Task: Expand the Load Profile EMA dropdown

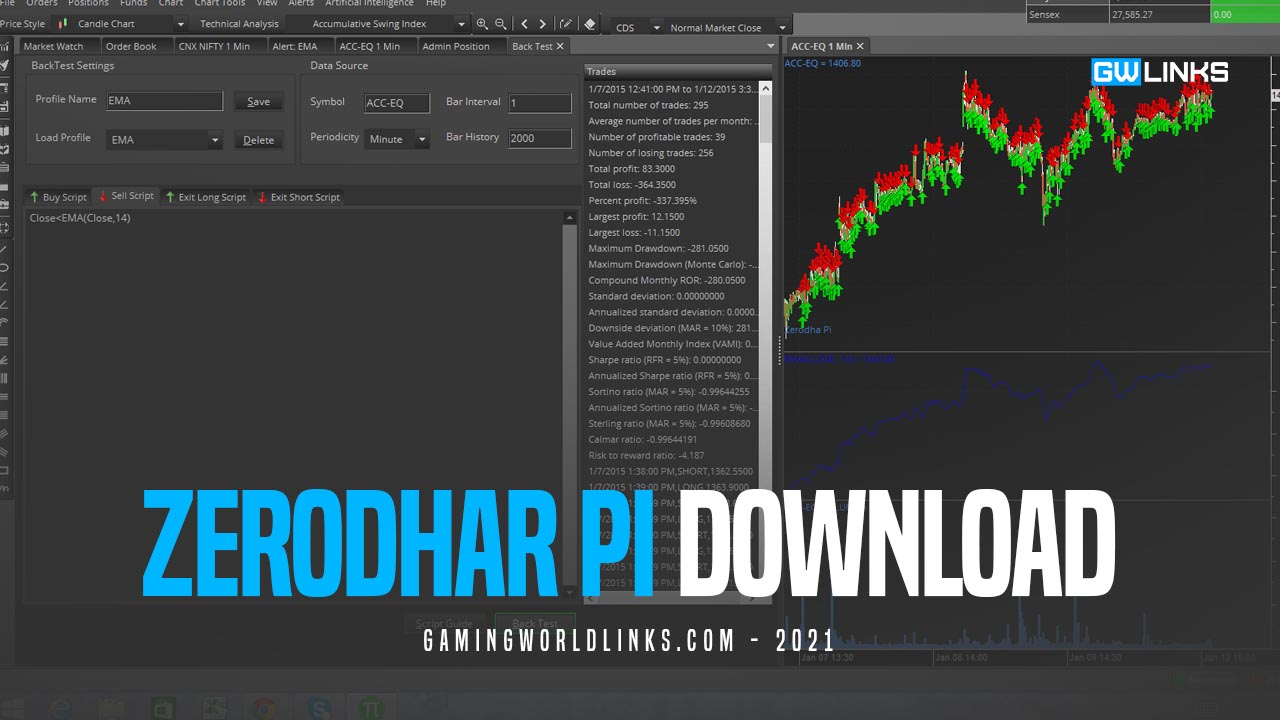Action: 214,140
